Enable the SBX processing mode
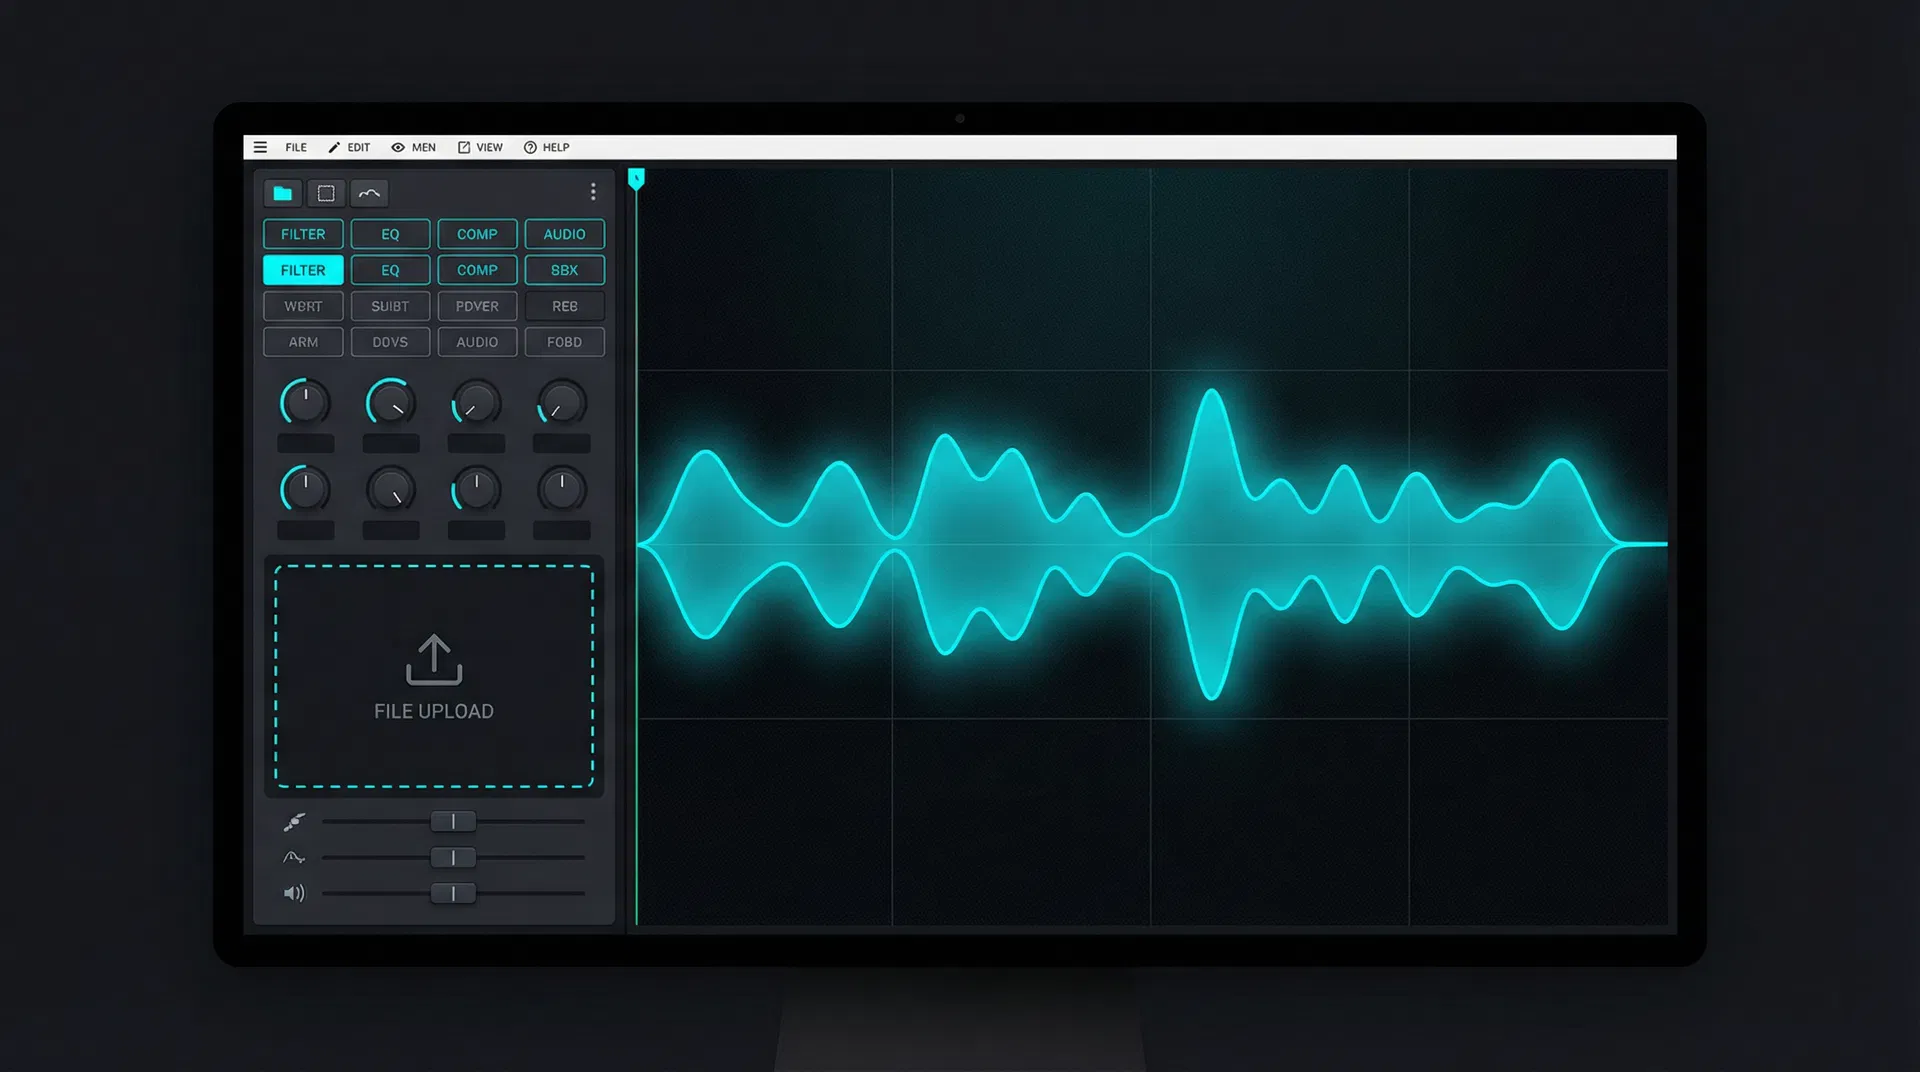This screenshot has width=1920, height=1072. [x=564, y=270]
